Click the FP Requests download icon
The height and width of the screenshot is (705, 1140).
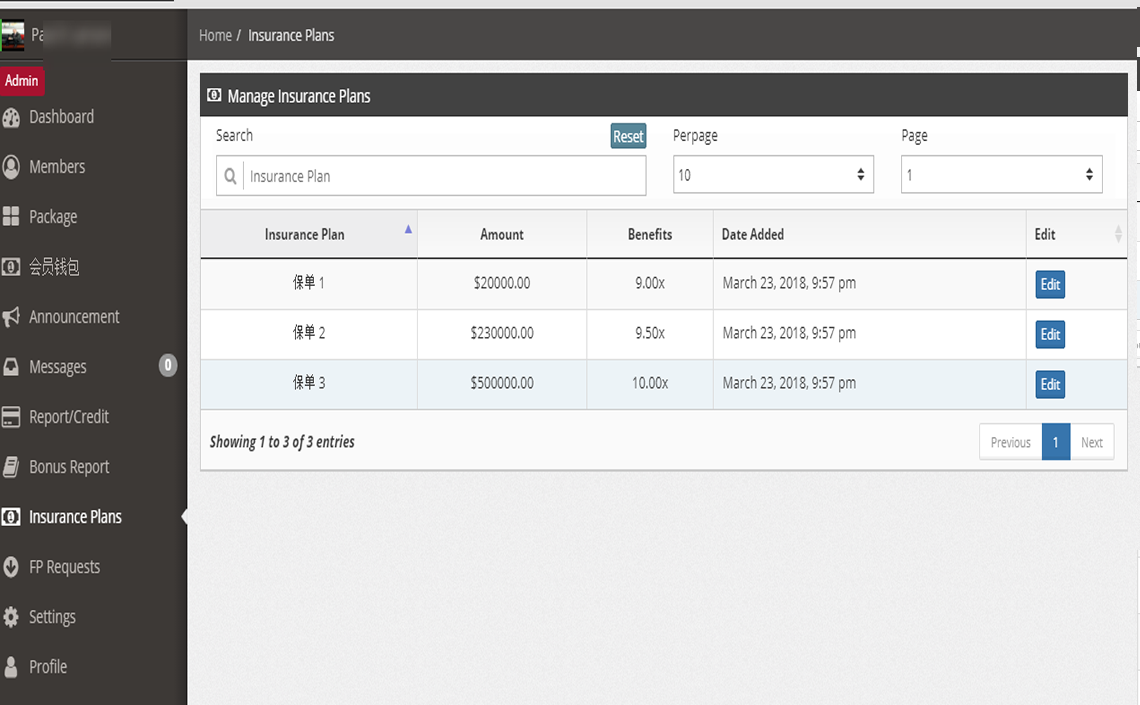tap(11, 567)
